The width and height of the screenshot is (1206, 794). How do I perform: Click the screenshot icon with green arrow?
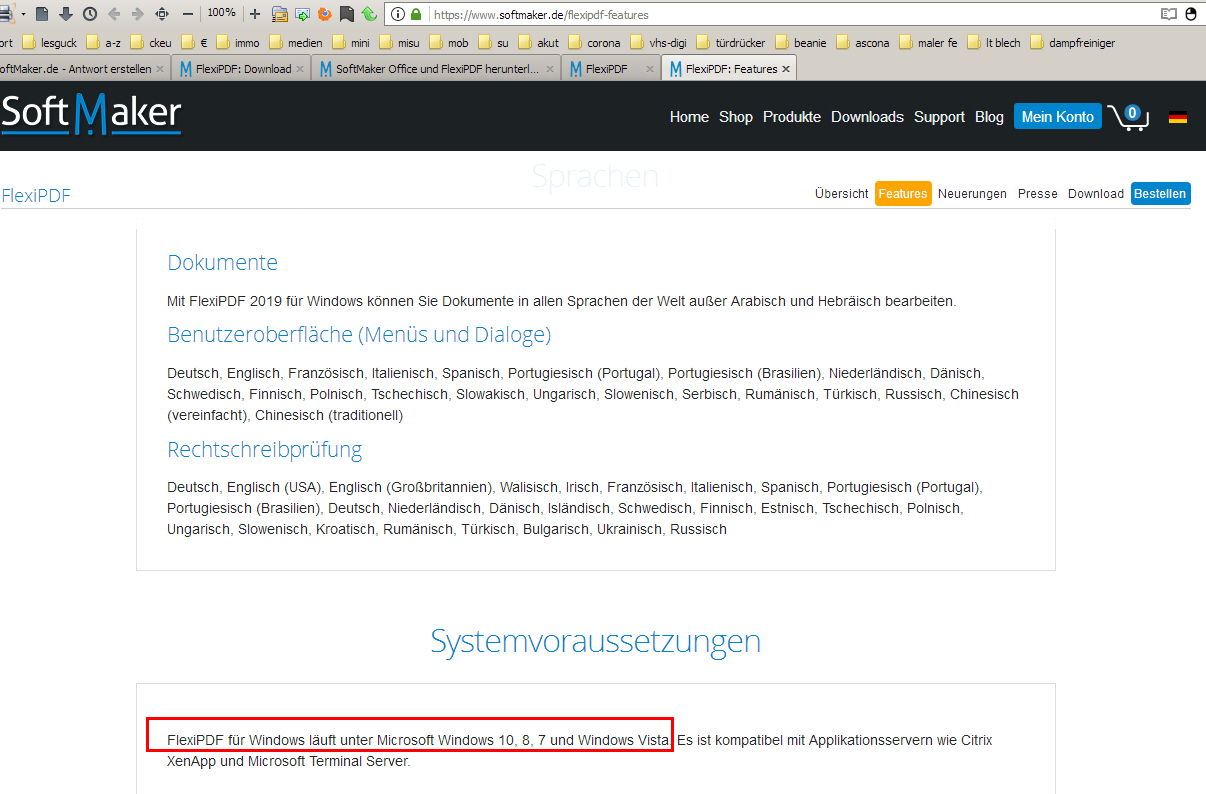tap(302, 14)
